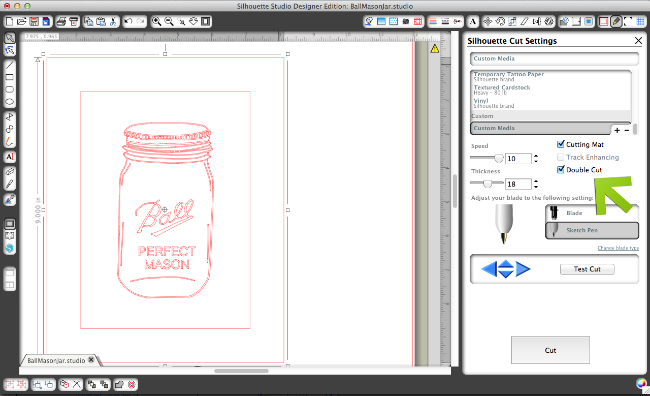Close the Silhouette Cut Settings panel

[x=638, y=40]
